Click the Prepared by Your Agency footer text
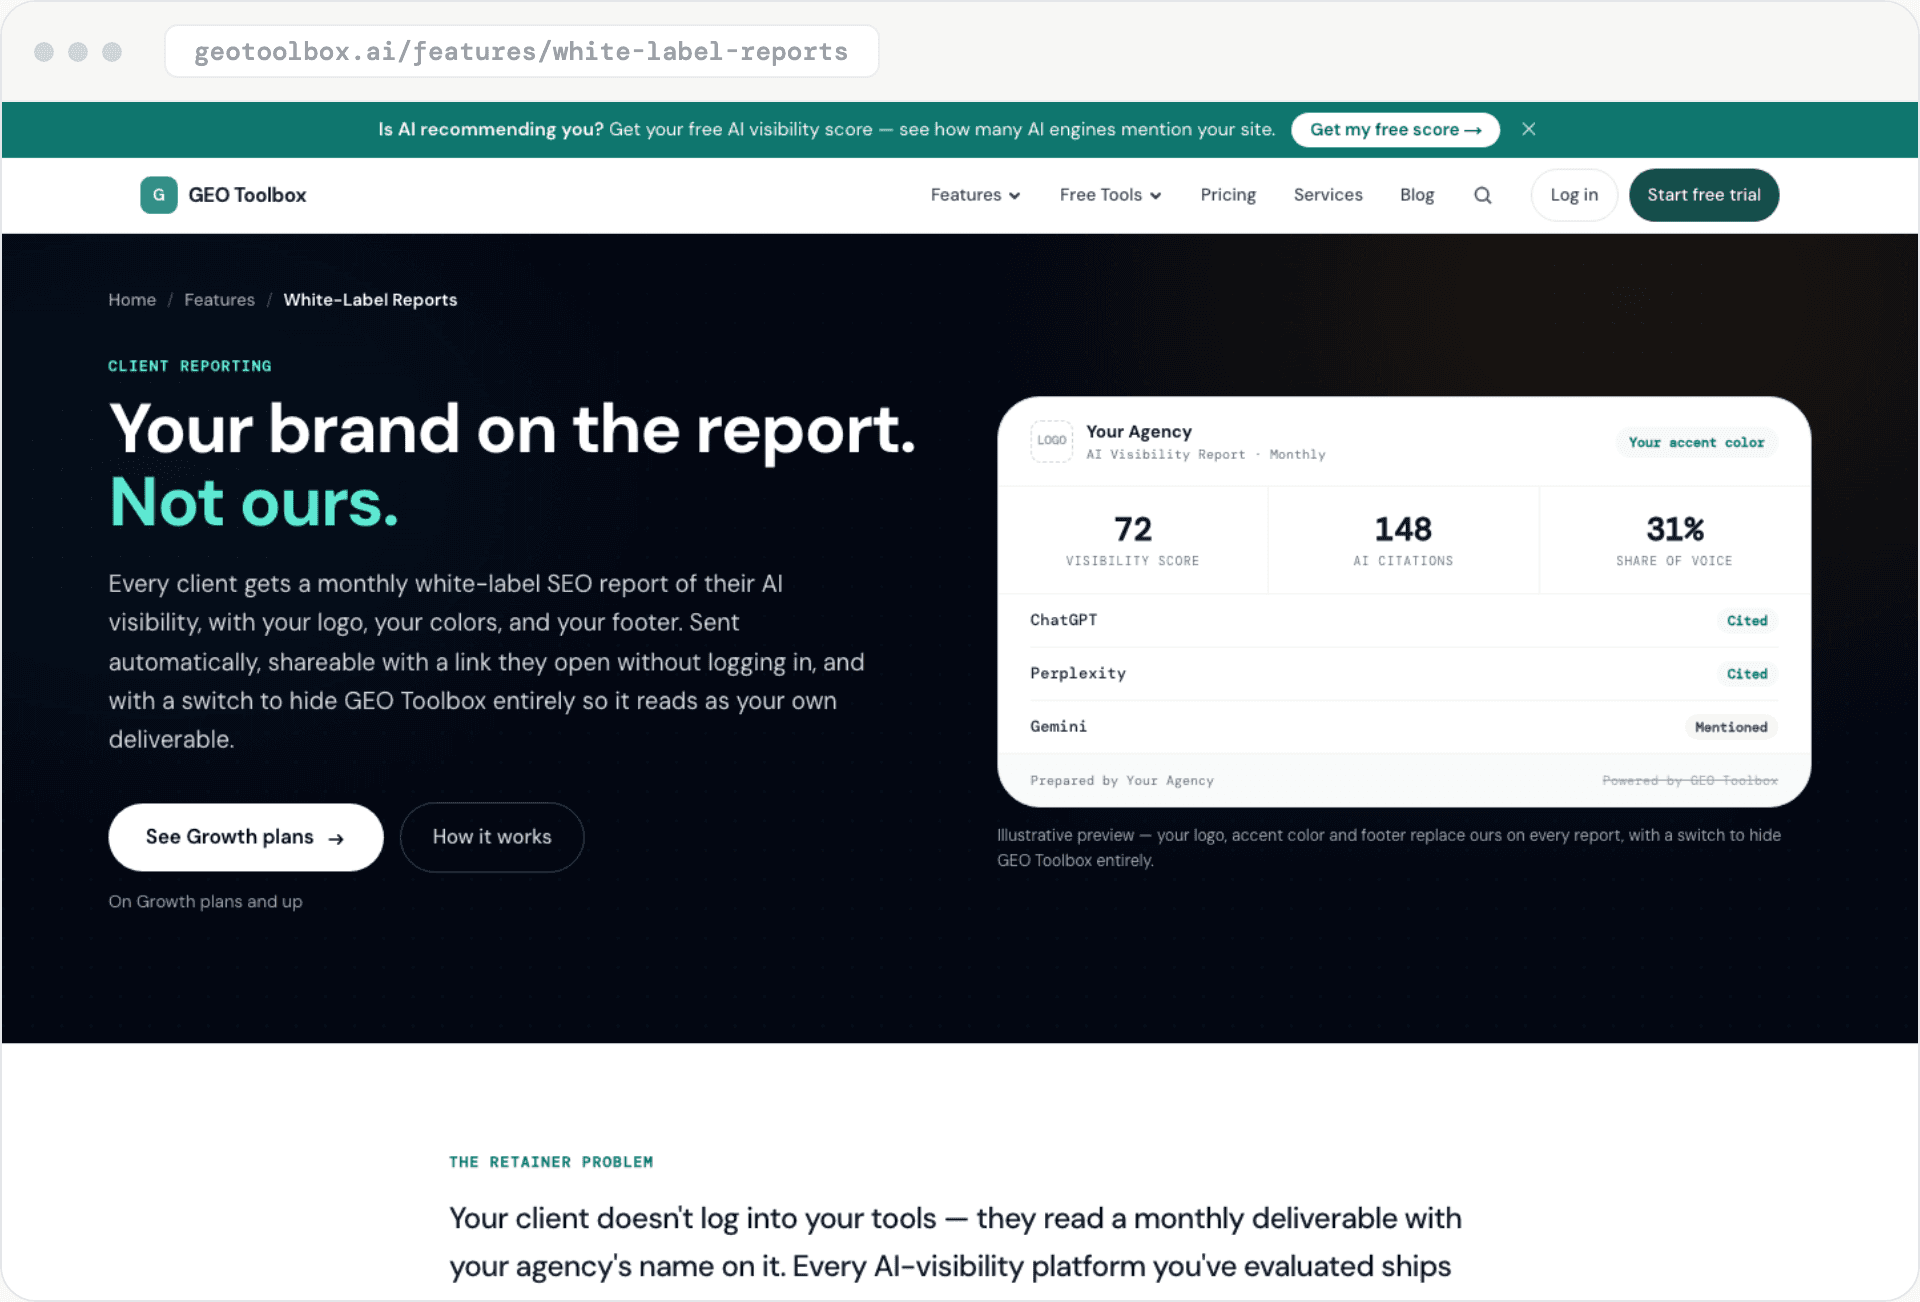The height and width of the screenshot is (1302, 1920). tap(1122, 781)
